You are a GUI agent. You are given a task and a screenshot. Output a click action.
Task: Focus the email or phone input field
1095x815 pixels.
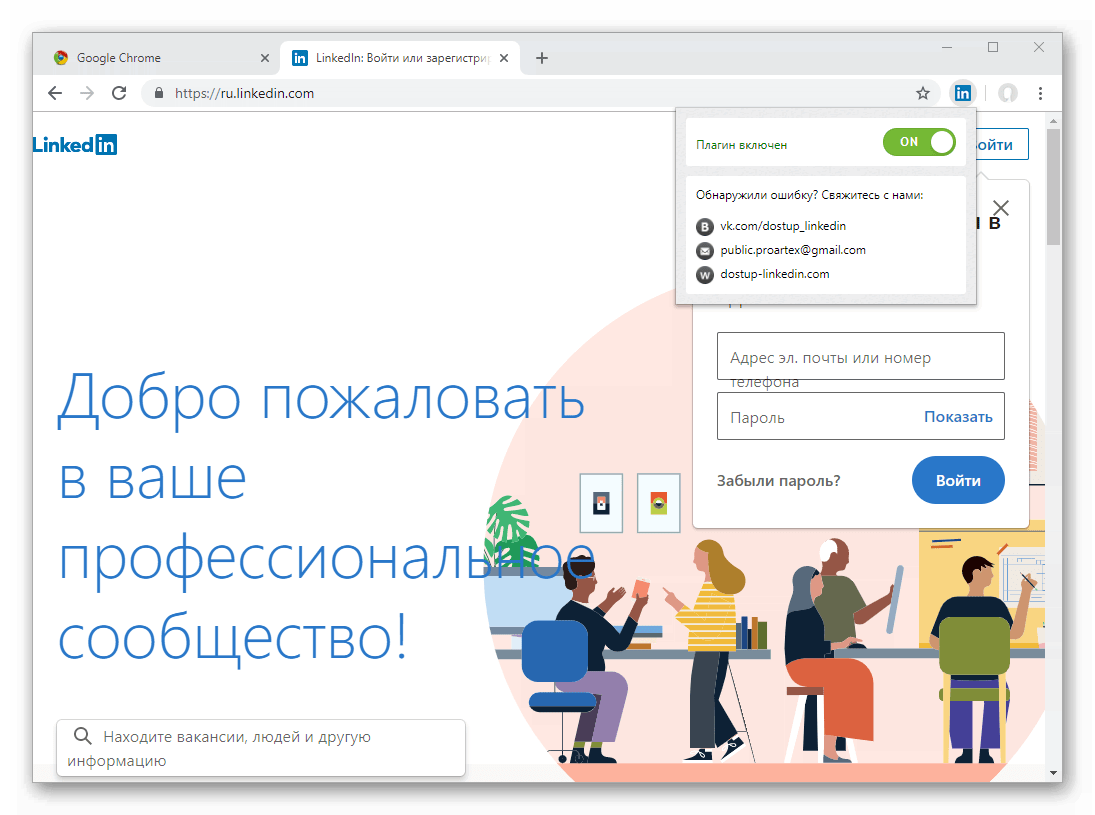coord(860,356)
